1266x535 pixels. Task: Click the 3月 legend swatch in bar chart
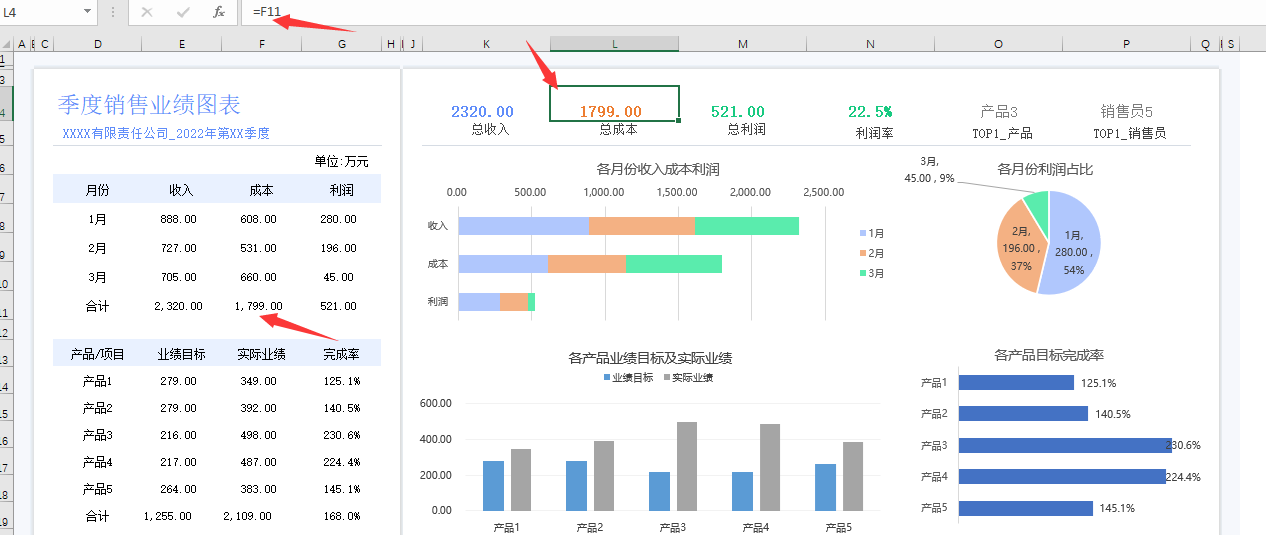[x=863, y=273]
